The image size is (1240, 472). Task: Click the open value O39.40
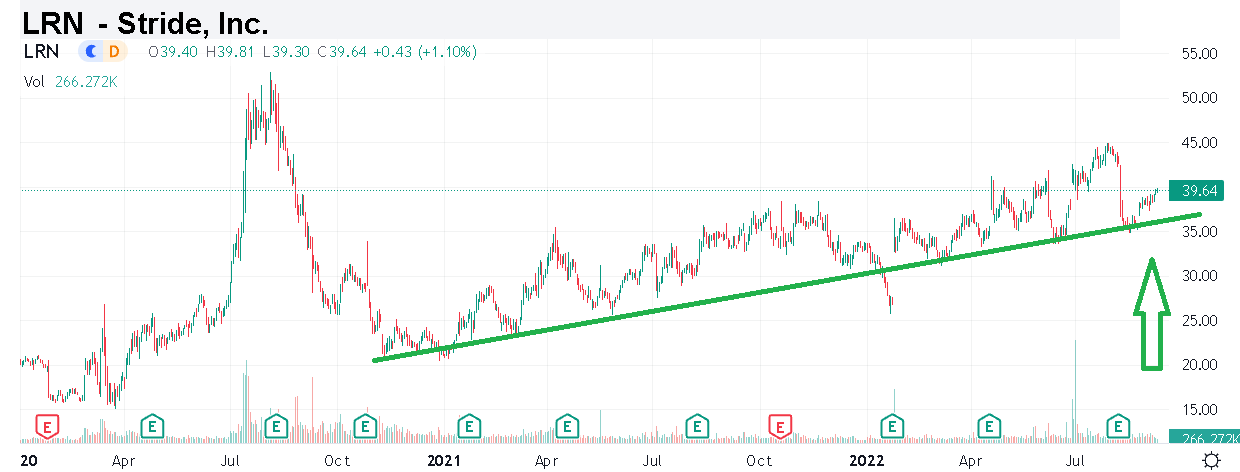coord(174,51)
